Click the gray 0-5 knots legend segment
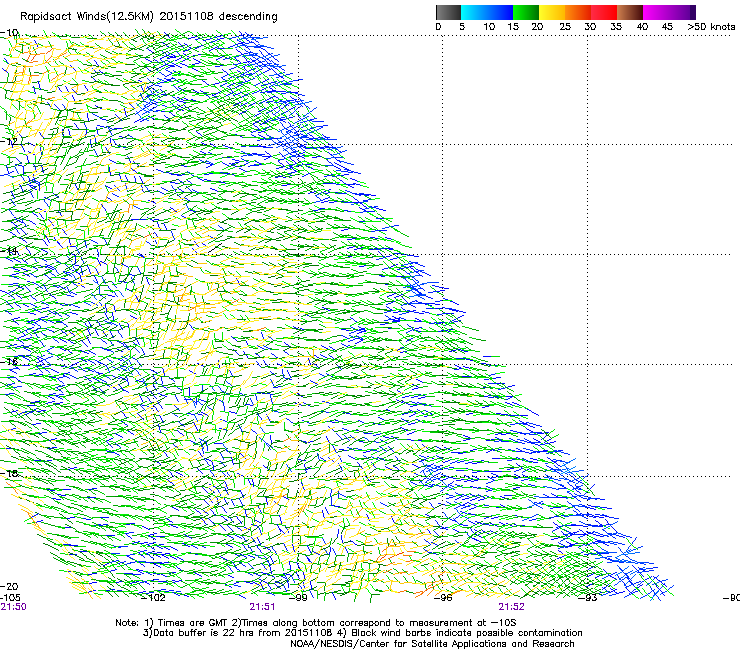Viewport: 740px width, 650px height. click(448, 12)
